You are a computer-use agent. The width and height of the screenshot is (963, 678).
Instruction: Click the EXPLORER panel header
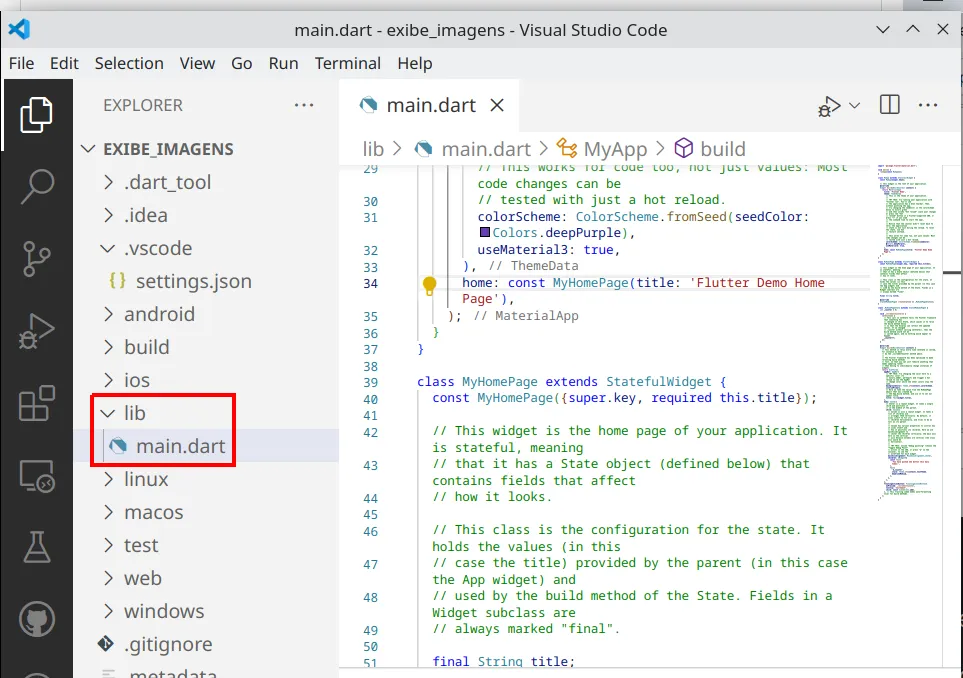pos(143,105)
